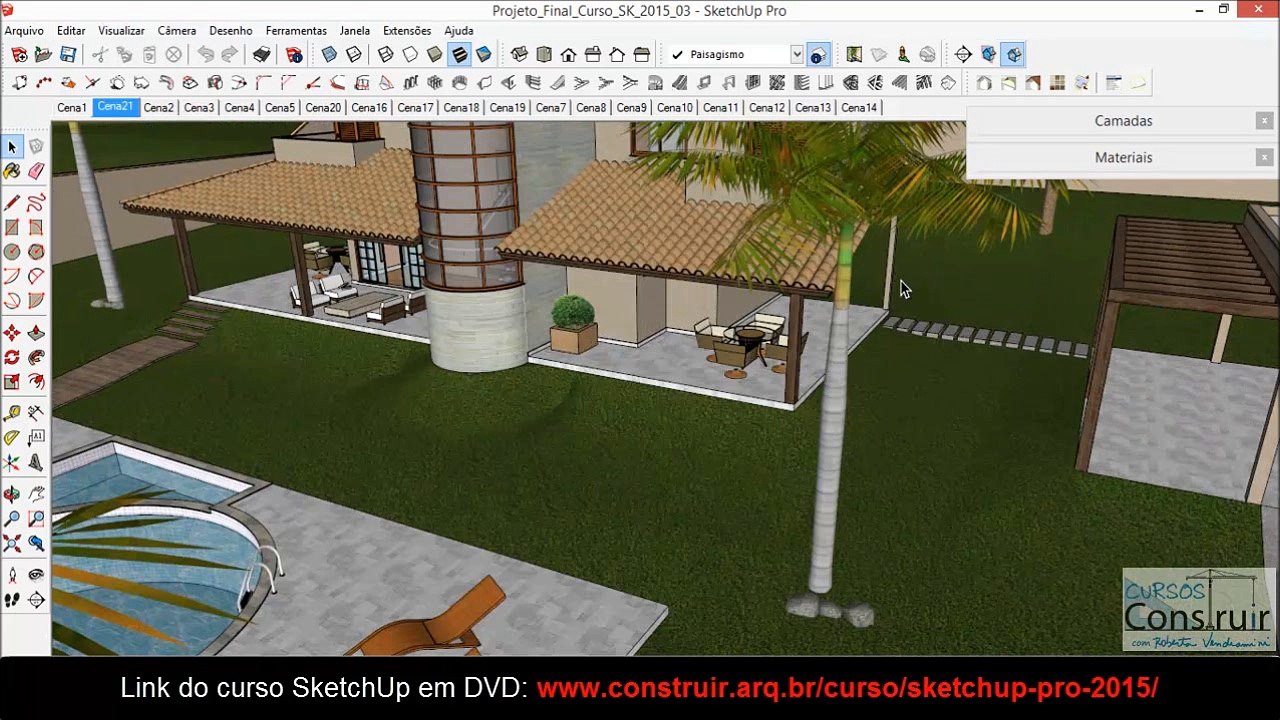
Task: Open the Extensões menu
Action: [x=407, y=31]
